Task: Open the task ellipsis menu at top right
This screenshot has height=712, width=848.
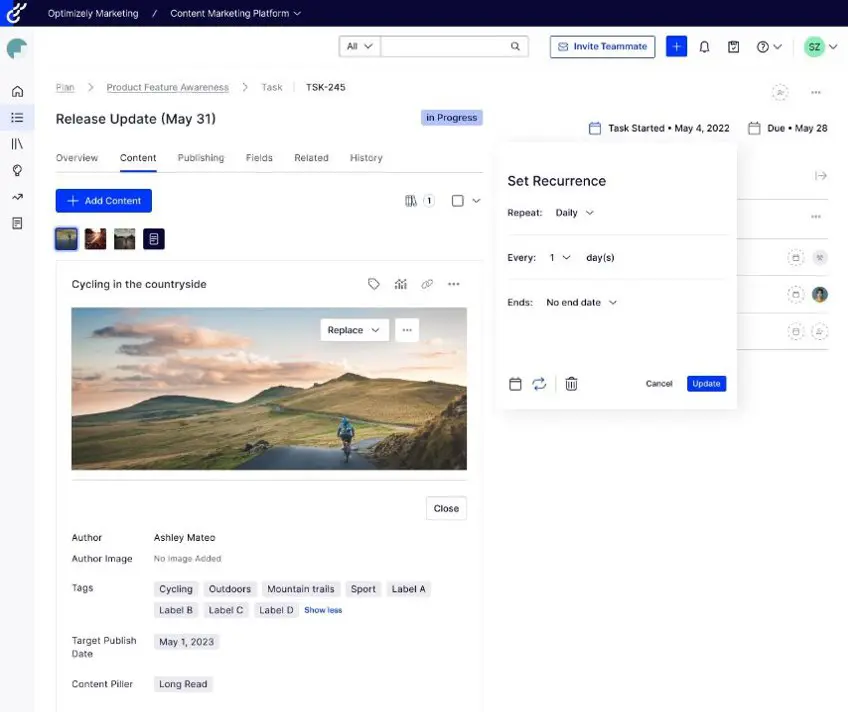Action: pos(816,92)
